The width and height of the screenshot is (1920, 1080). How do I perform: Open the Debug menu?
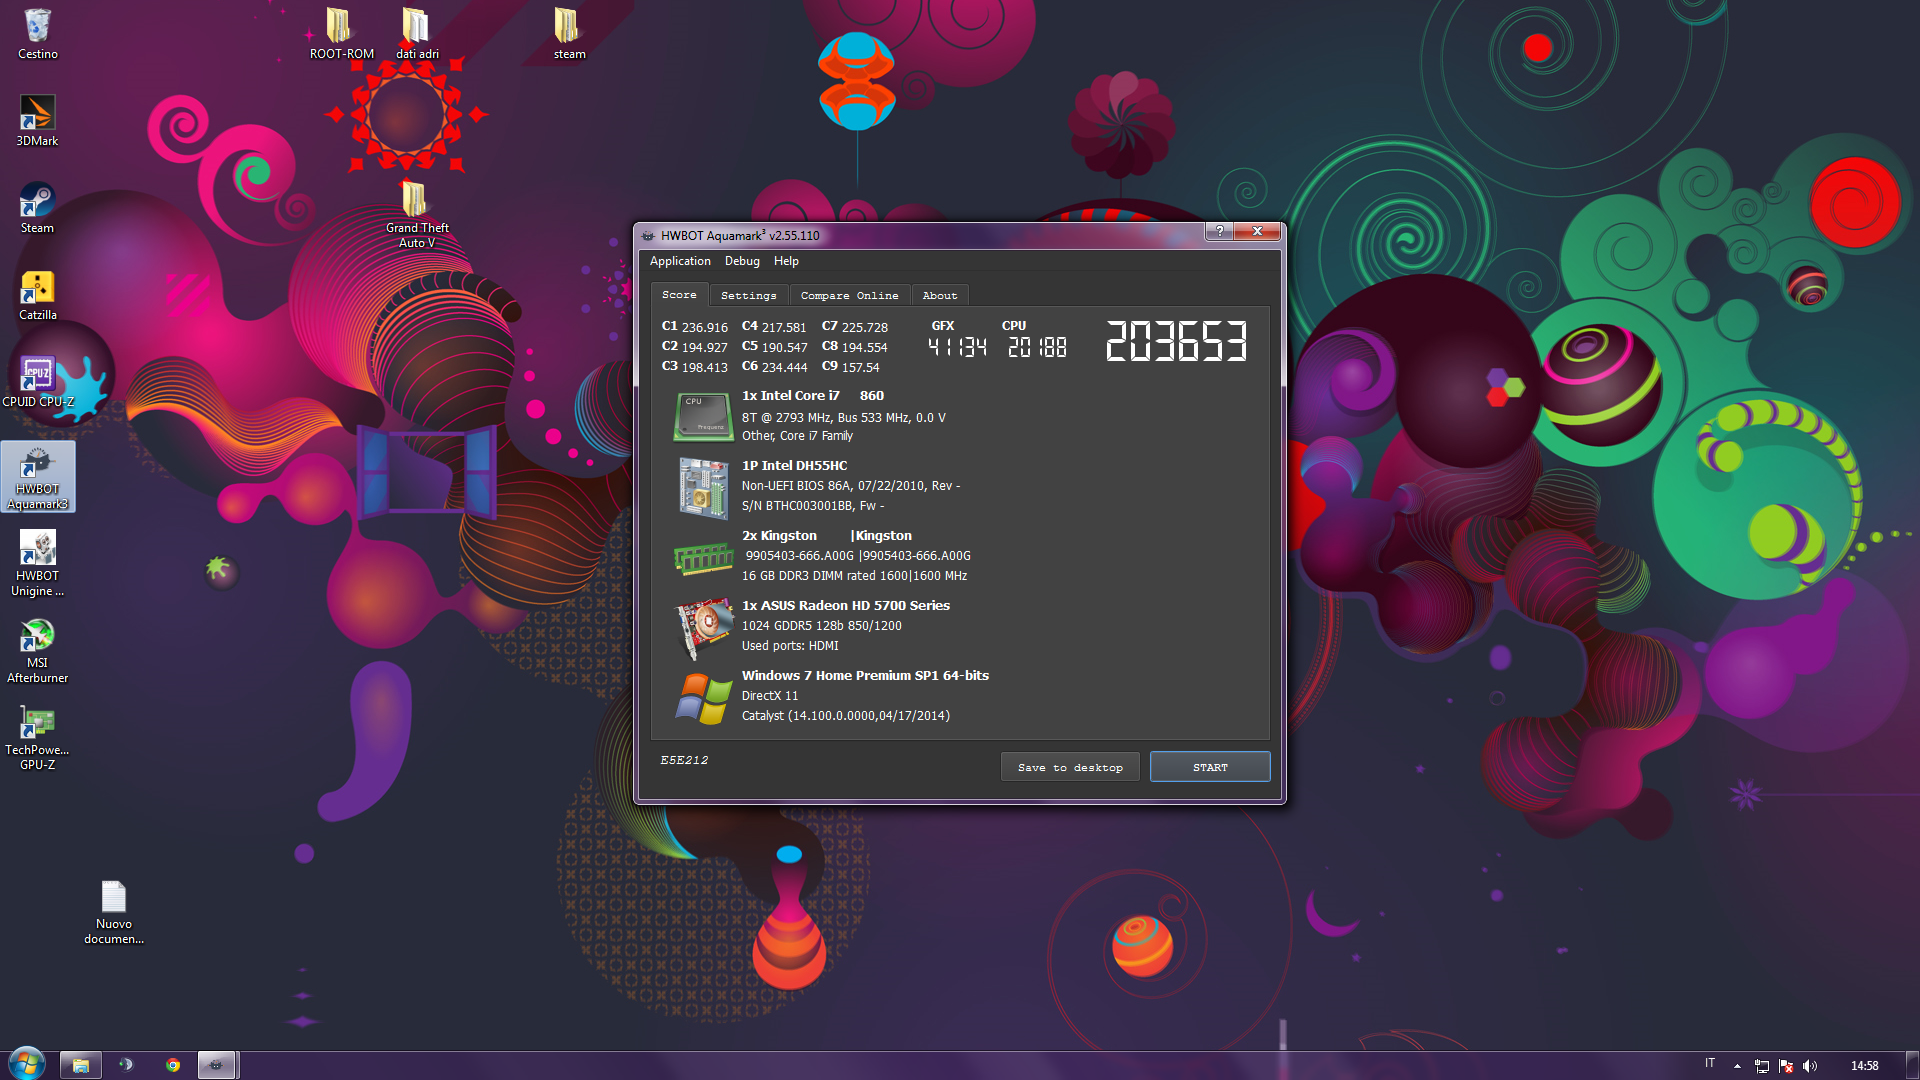pyautogui.click(x=742, y=261)
